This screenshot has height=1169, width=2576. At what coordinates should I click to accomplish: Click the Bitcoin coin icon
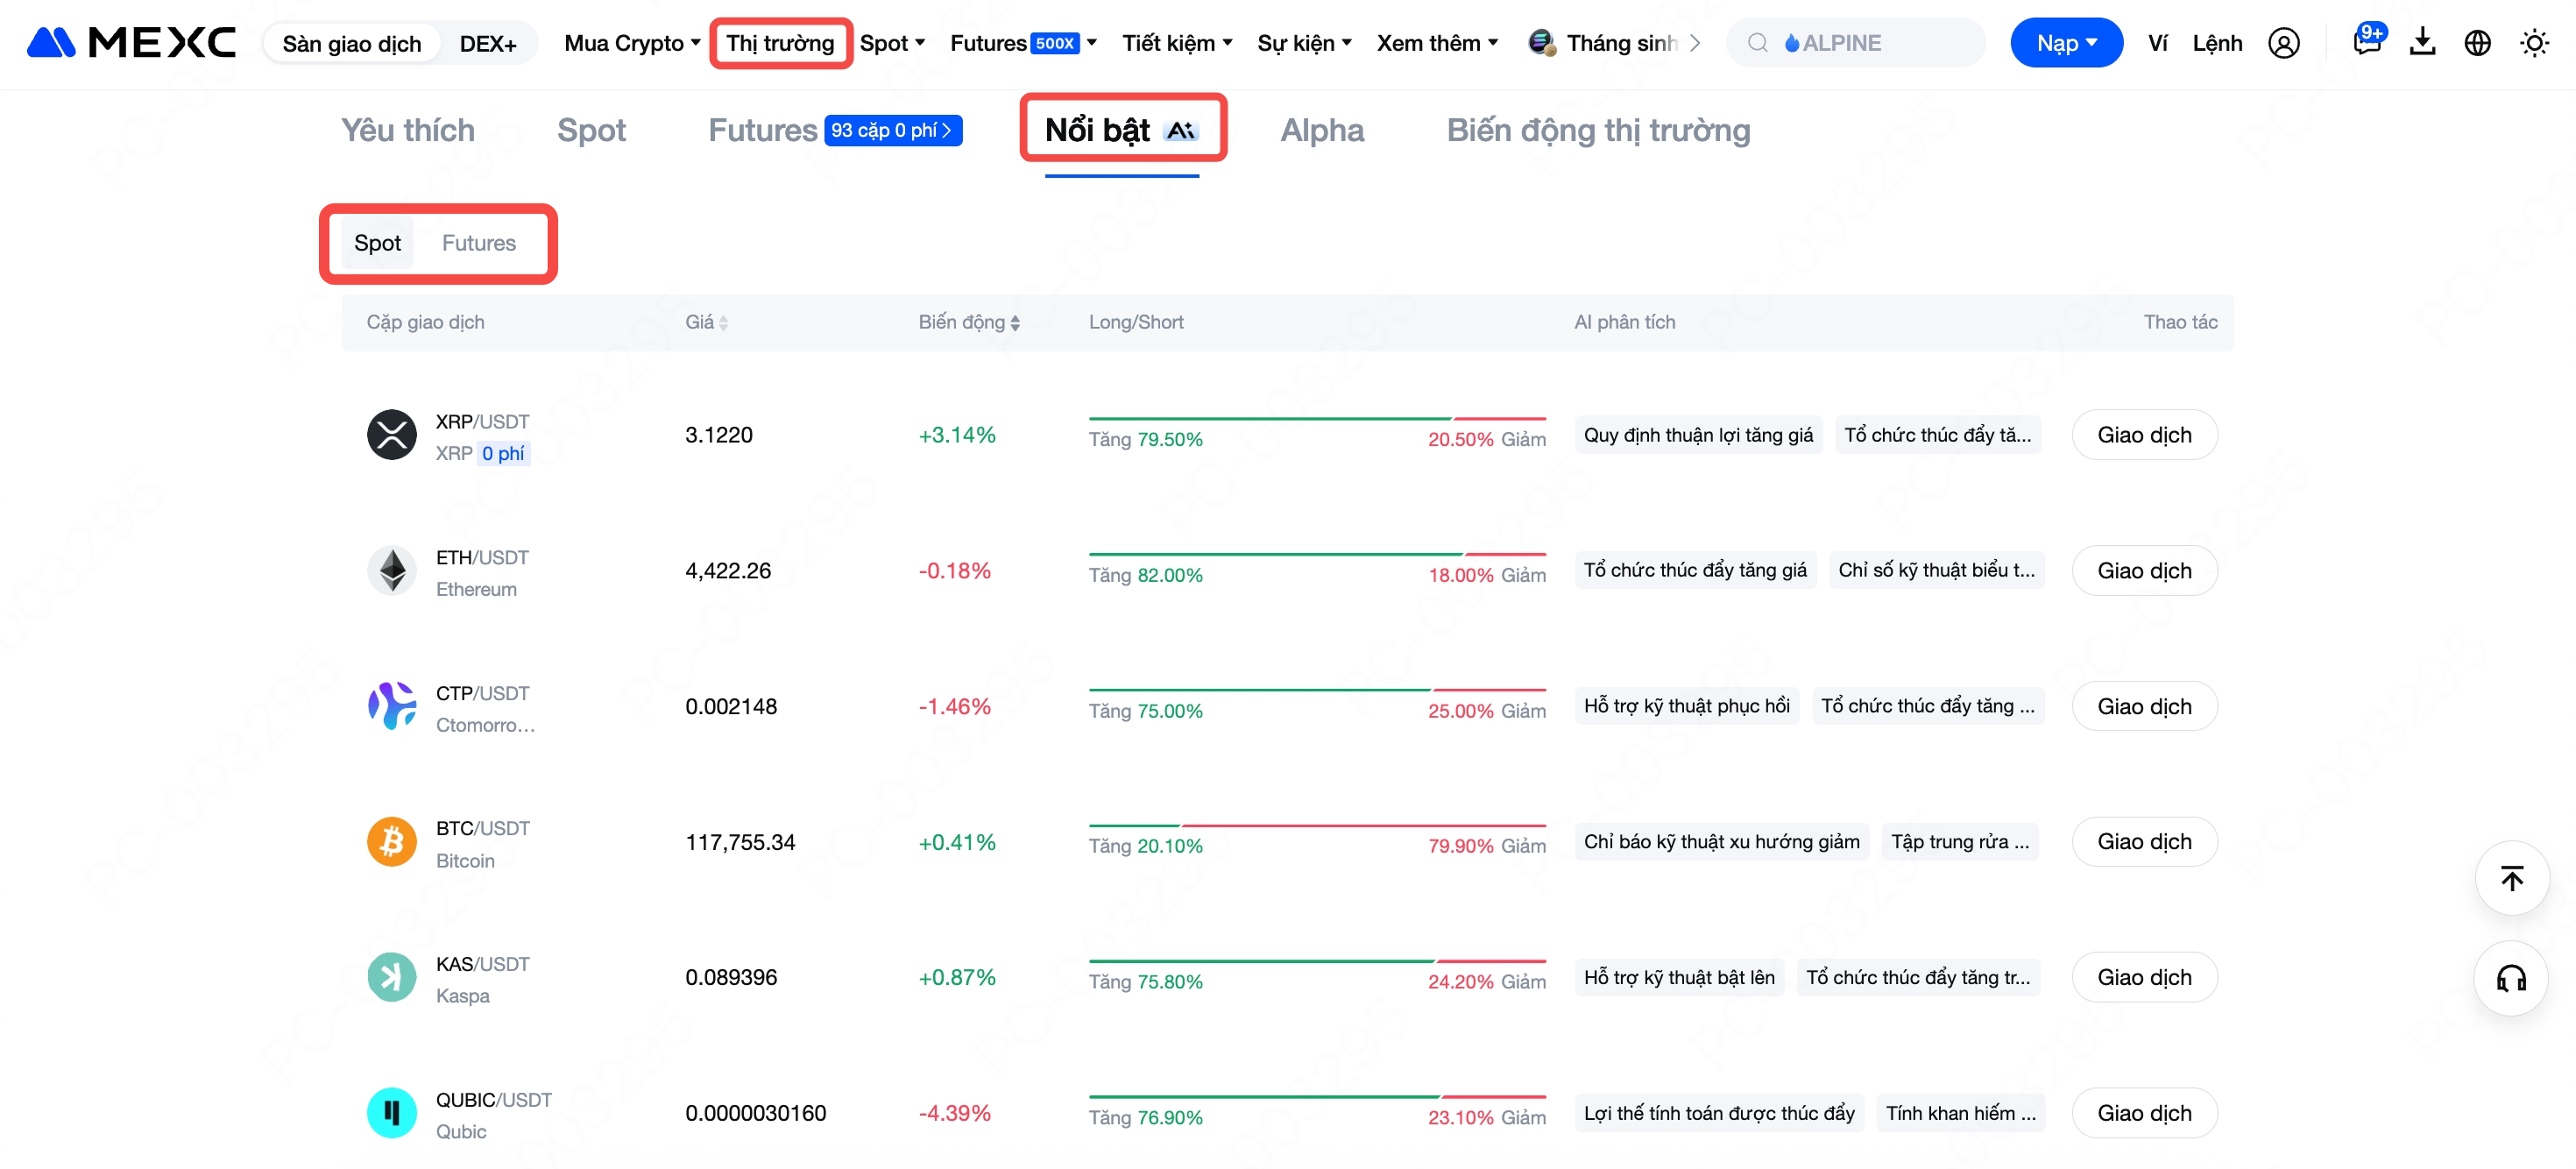[x=391, y=842]
